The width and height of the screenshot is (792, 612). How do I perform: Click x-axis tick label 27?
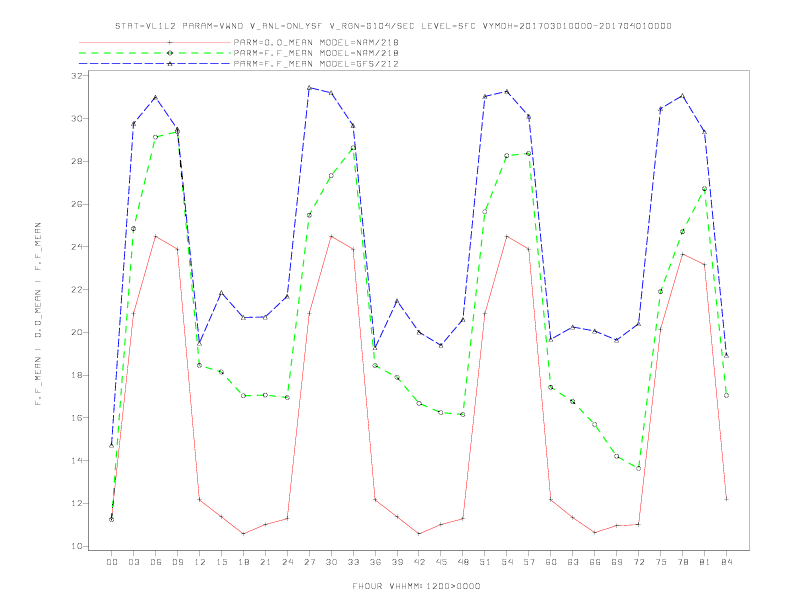(x=310, y=562)
